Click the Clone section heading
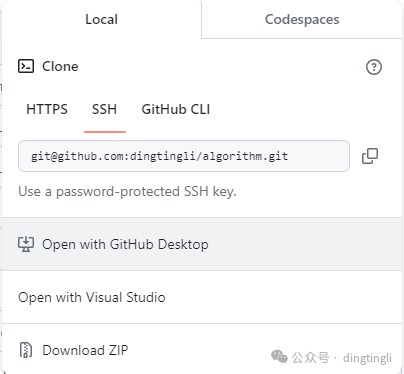This screenshot has width=404, height=374. tap(60, 66)
